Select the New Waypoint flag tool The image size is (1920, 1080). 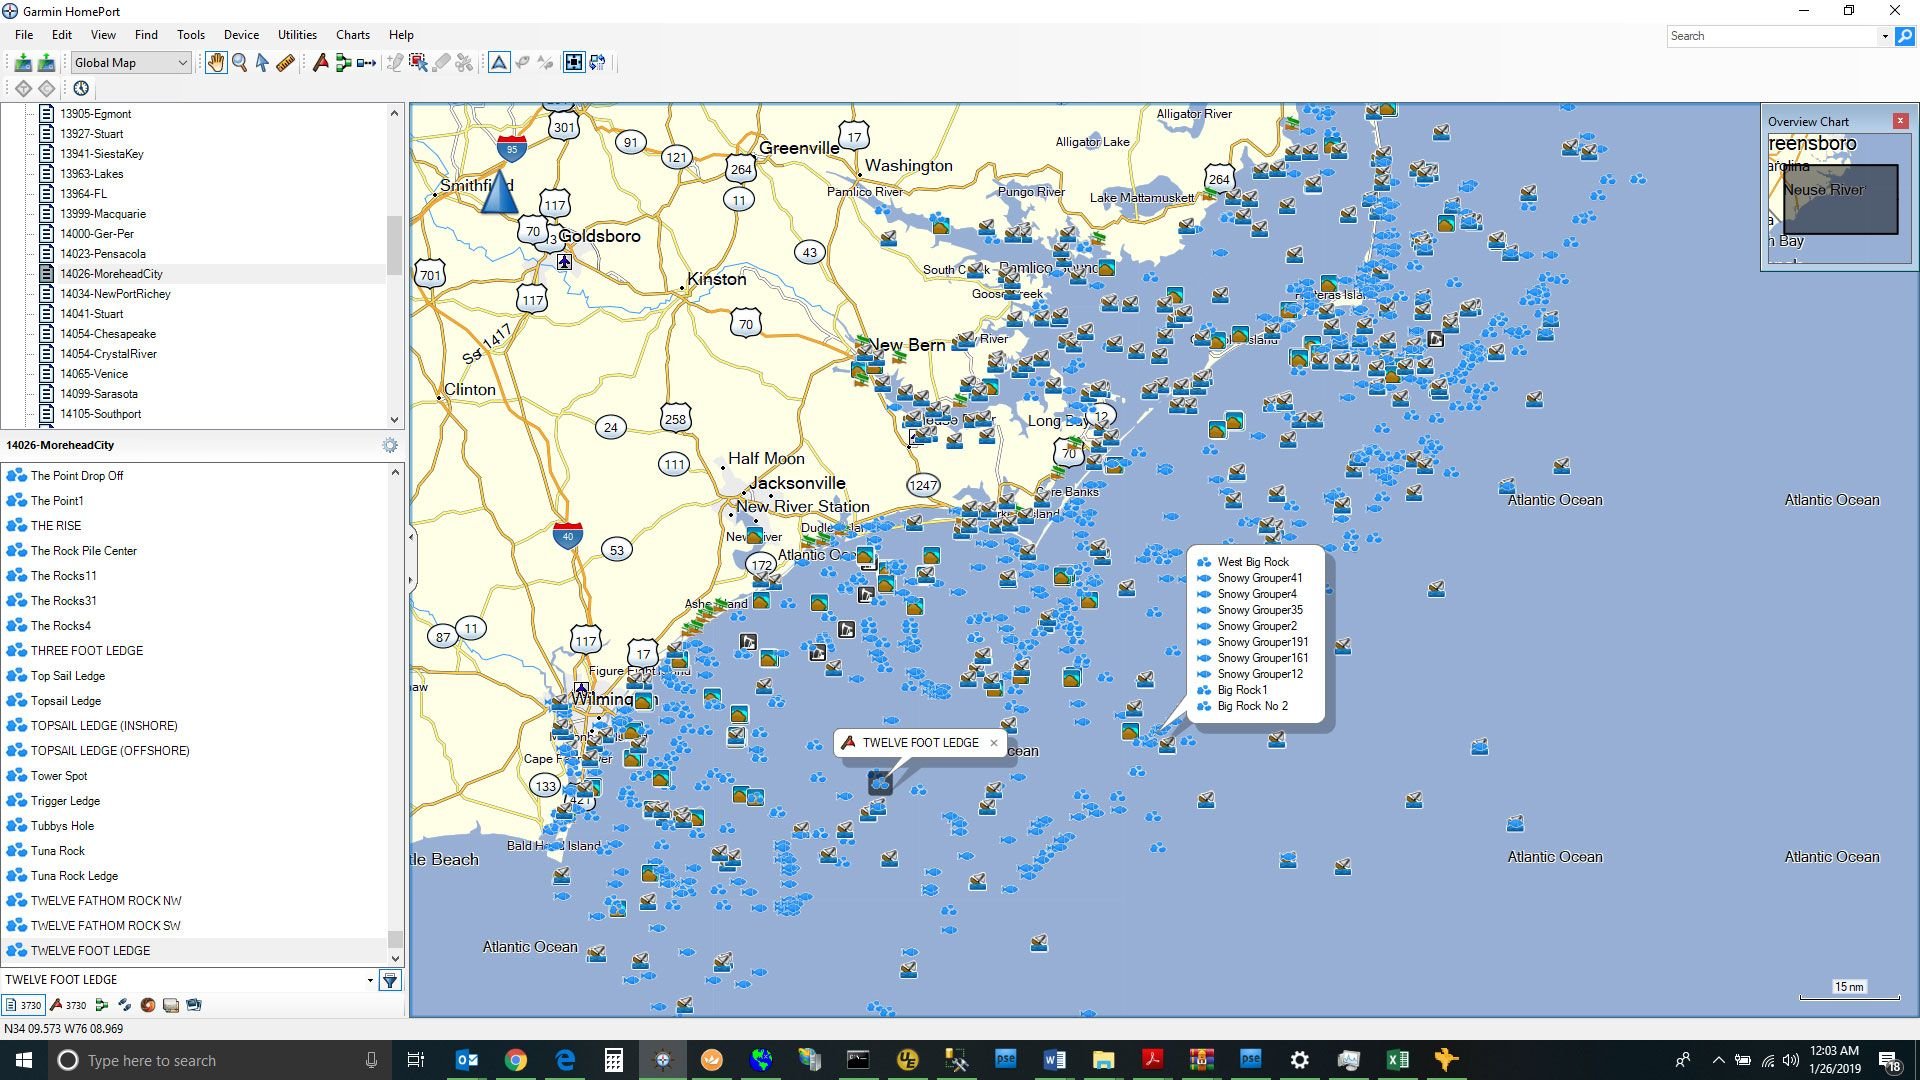[320, 63]
